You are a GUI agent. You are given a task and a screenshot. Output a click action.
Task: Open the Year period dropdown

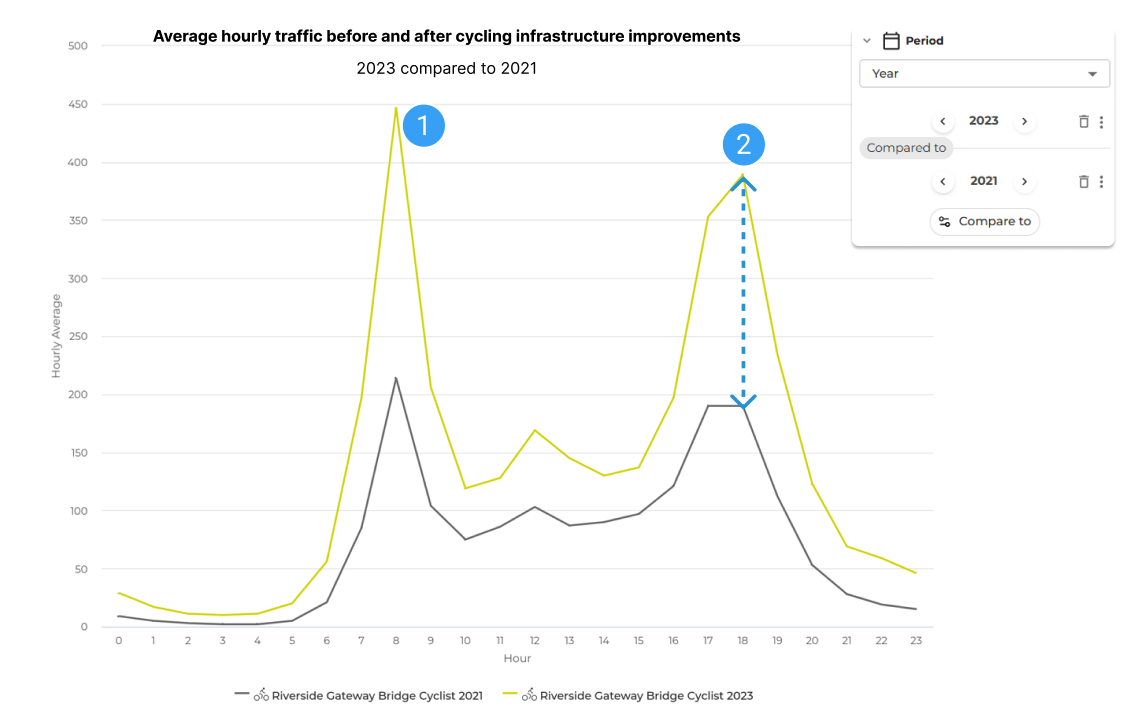[984, 74]
